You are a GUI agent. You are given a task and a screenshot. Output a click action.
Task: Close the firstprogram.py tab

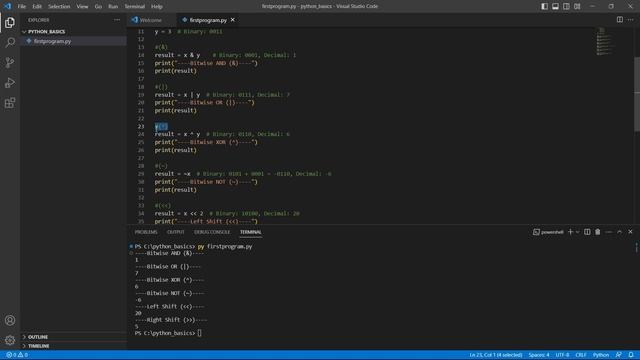click(233, 20)
